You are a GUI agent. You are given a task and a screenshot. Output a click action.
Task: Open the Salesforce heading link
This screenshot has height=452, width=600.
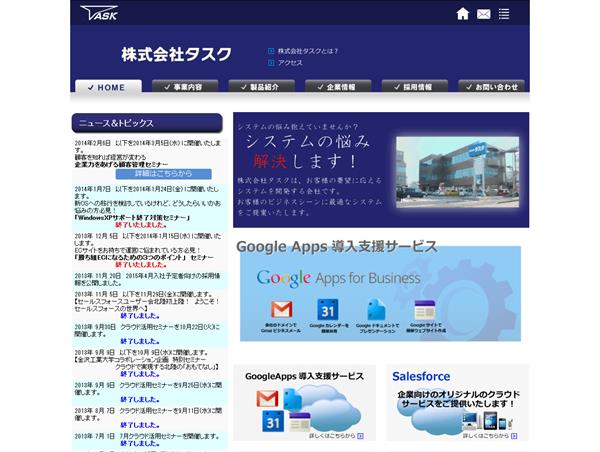point(421,376)
